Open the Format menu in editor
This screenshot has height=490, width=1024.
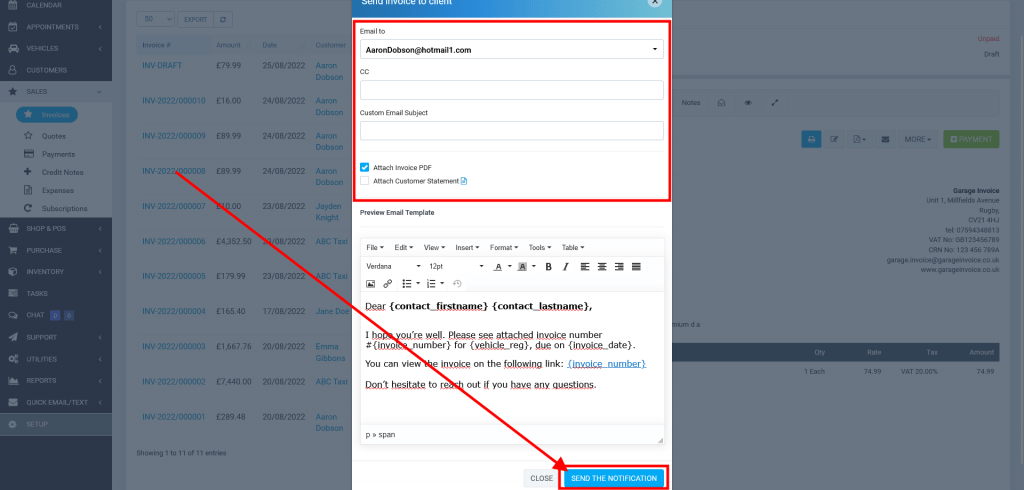click(x=504, y=247)
